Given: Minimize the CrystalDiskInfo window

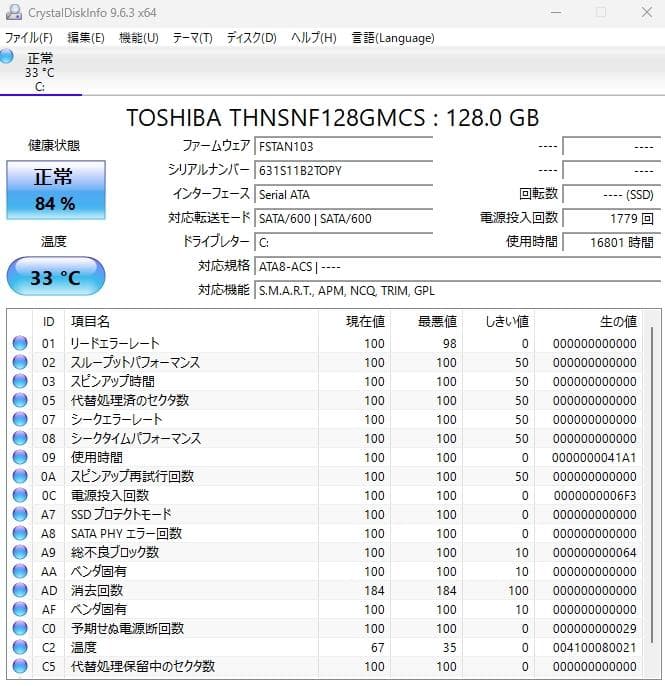Looking at the screenshot, I should click(556, 12).
